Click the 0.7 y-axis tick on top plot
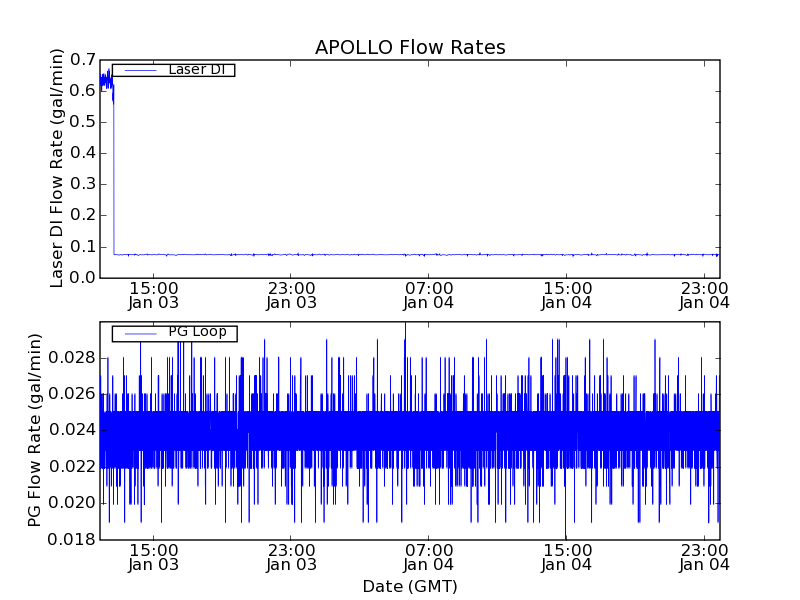 83,59
